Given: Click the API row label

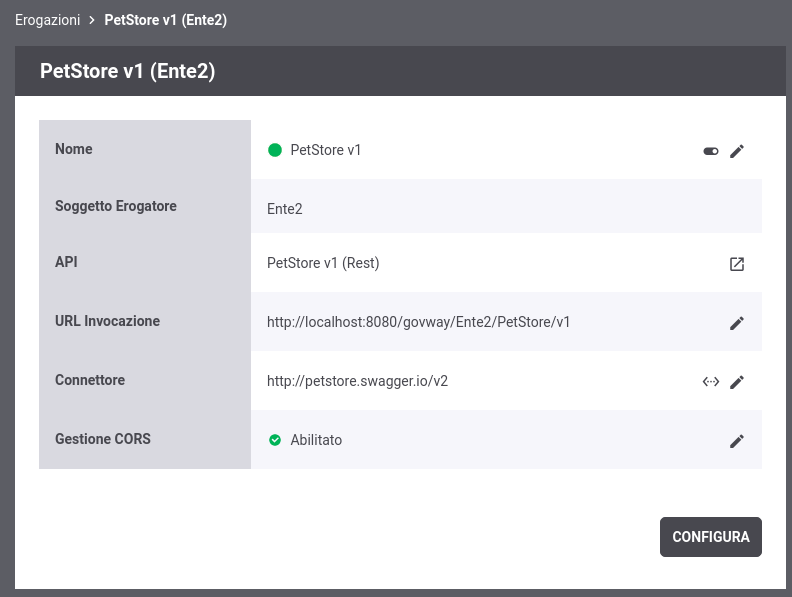Looking at the screenshot, I should pos(66,262).
